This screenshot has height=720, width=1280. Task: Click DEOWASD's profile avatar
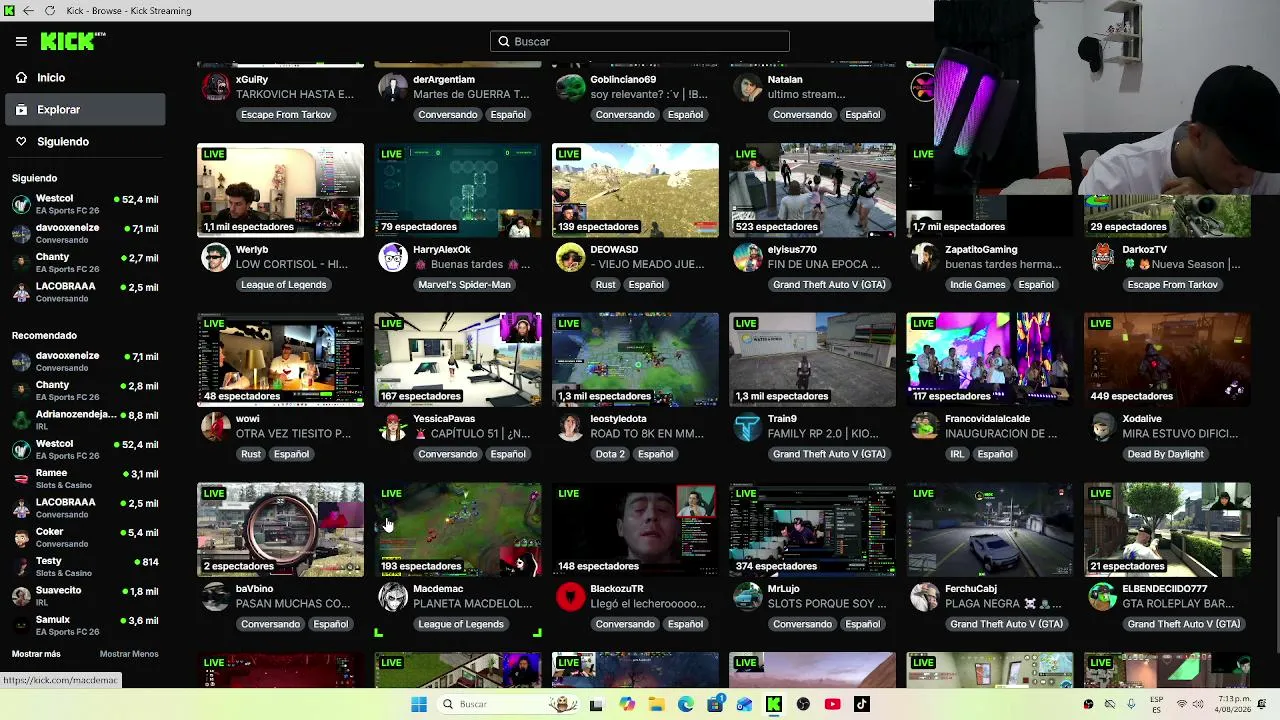coord(570,258)
